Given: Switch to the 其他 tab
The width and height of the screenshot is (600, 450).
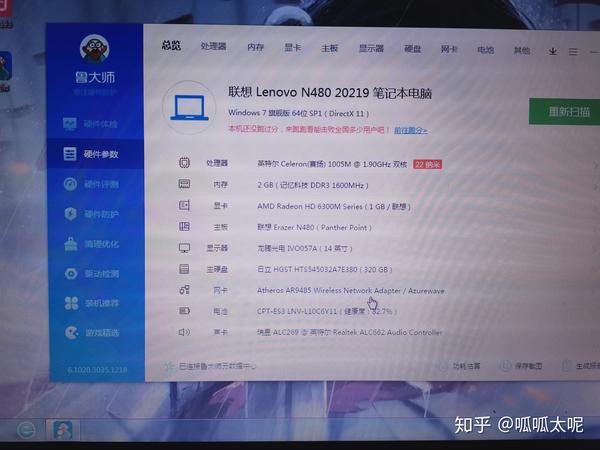Looking at the screenshot, I should [x=522, y=50].
